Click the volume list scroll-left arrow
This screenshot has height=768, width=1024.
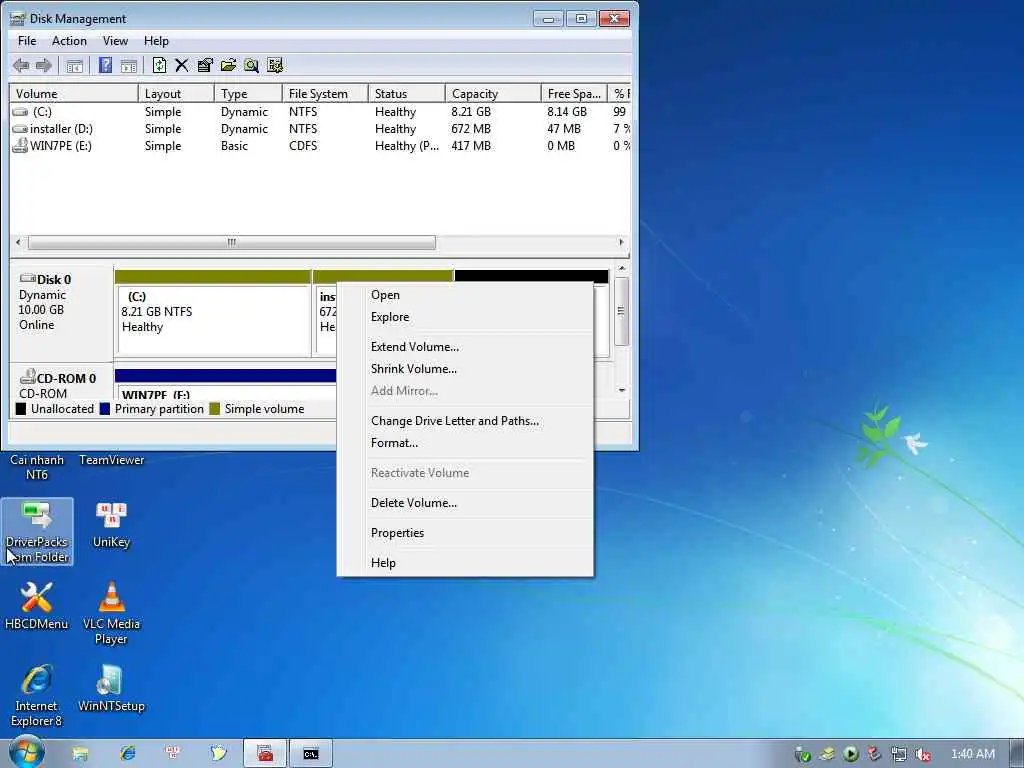click(x=18, y=242)
